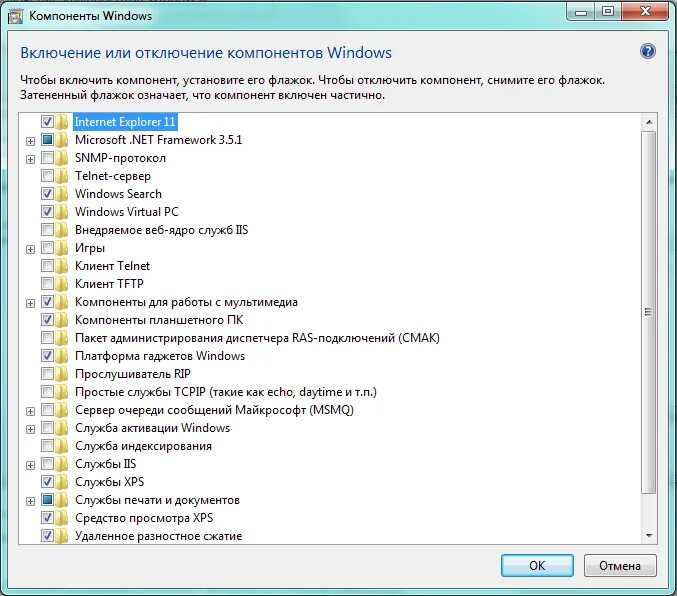Click folder icon beside Клиент Telnet

(x=62, y=266)
